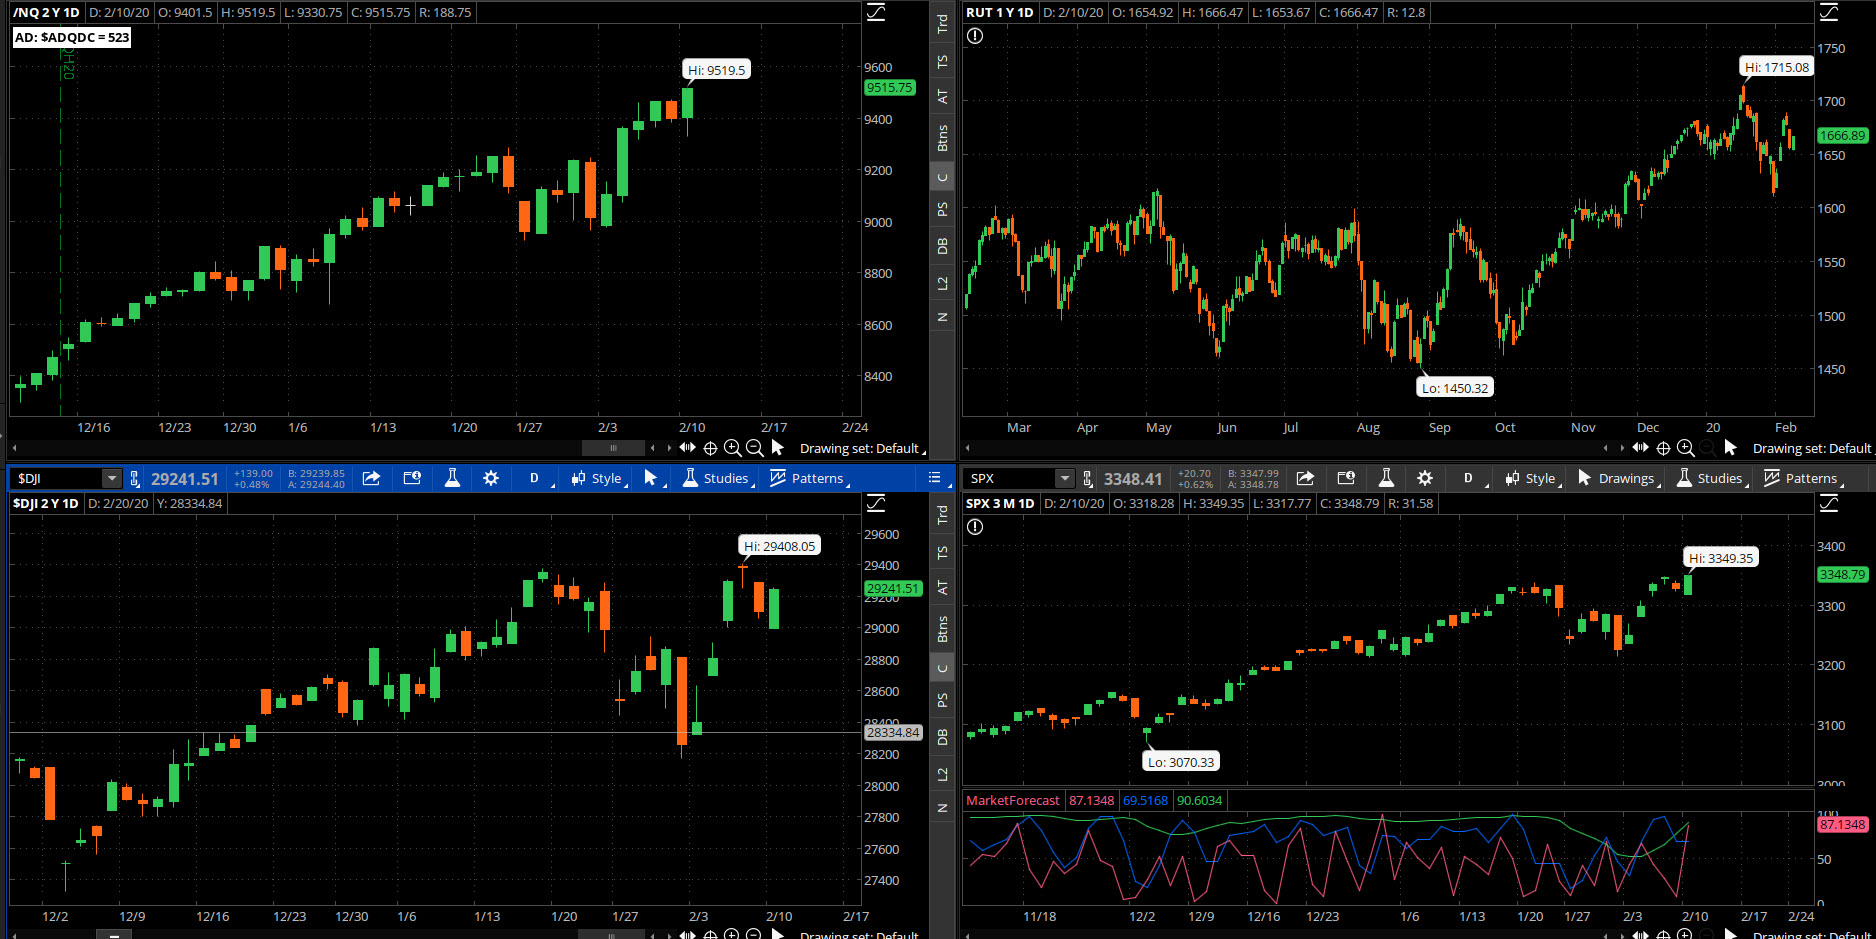Click the SPX symbol input field
Viewport: 1876px width, 939px height.
[x=1010, y=479]
